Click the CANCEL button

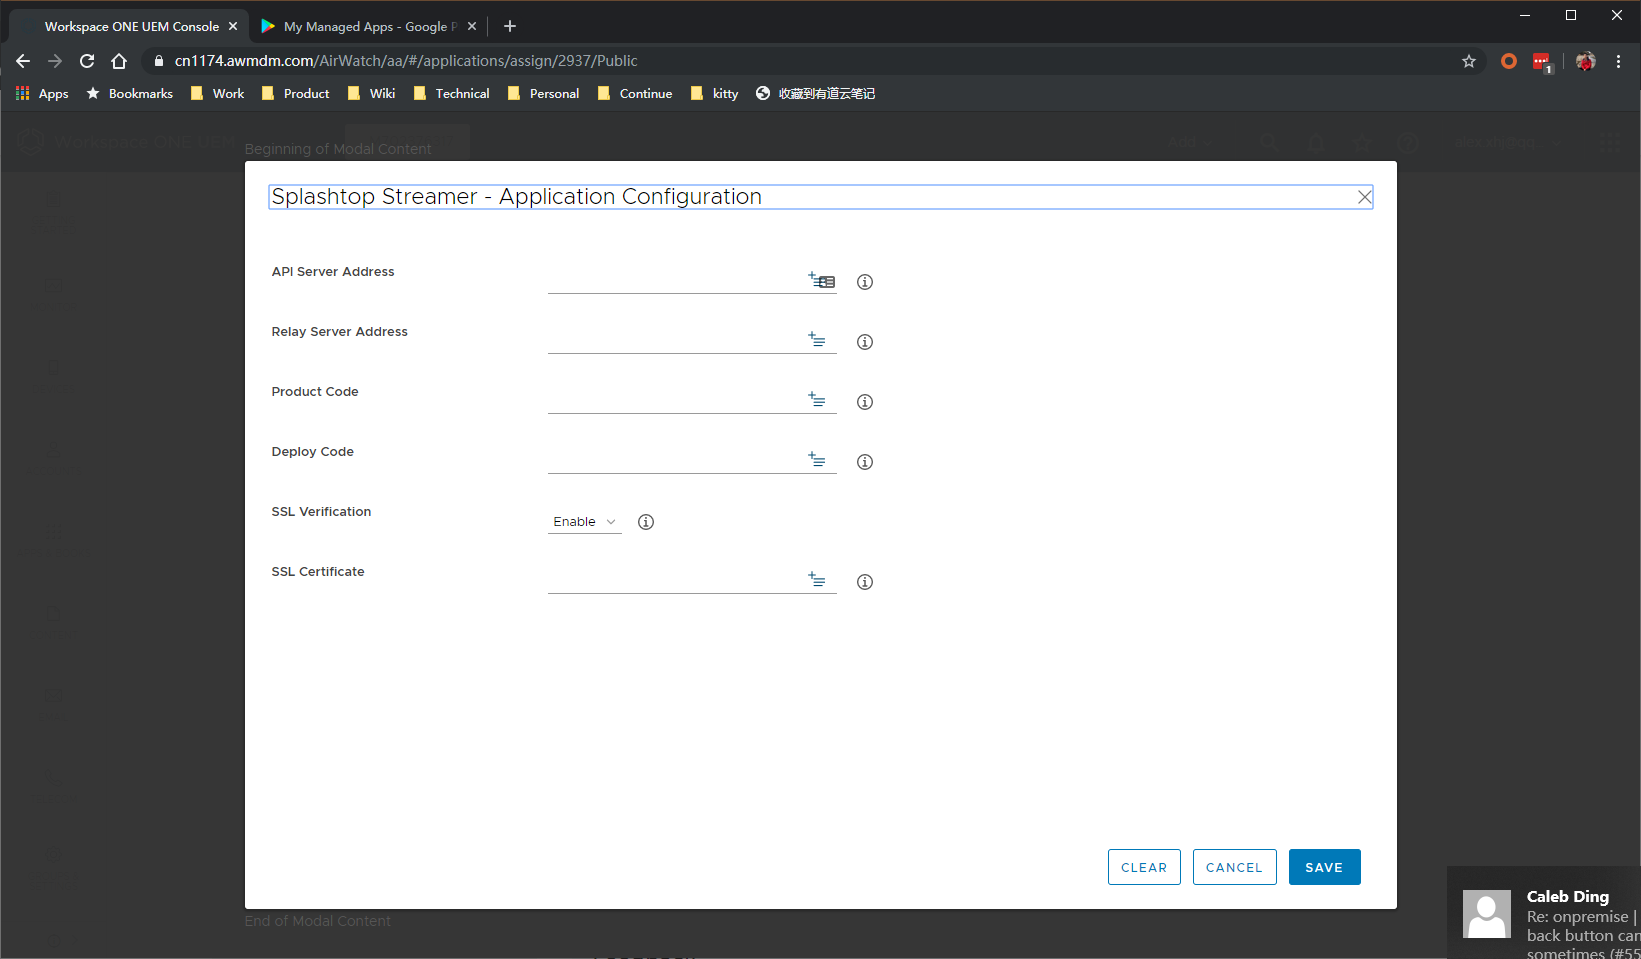click(x=1234, y=867)
